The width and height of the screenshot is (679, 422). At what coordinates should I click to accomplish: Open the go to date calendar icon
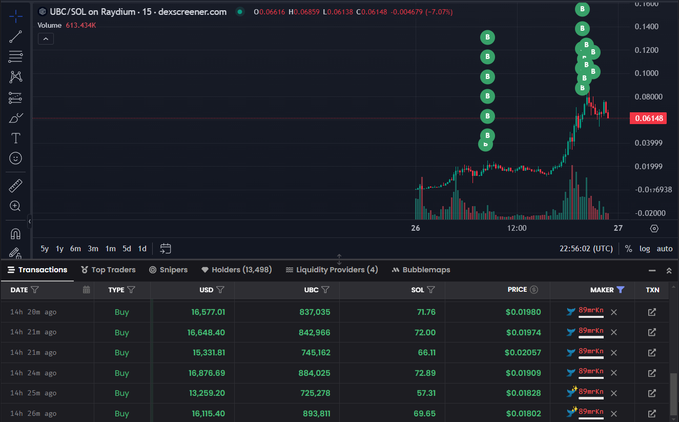click(165, 248)
